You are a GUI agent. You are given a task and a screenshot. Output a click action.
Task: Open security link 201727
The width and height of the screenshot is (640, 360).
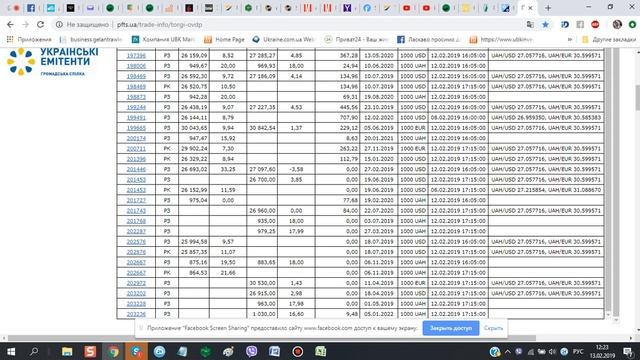[136, 200]
